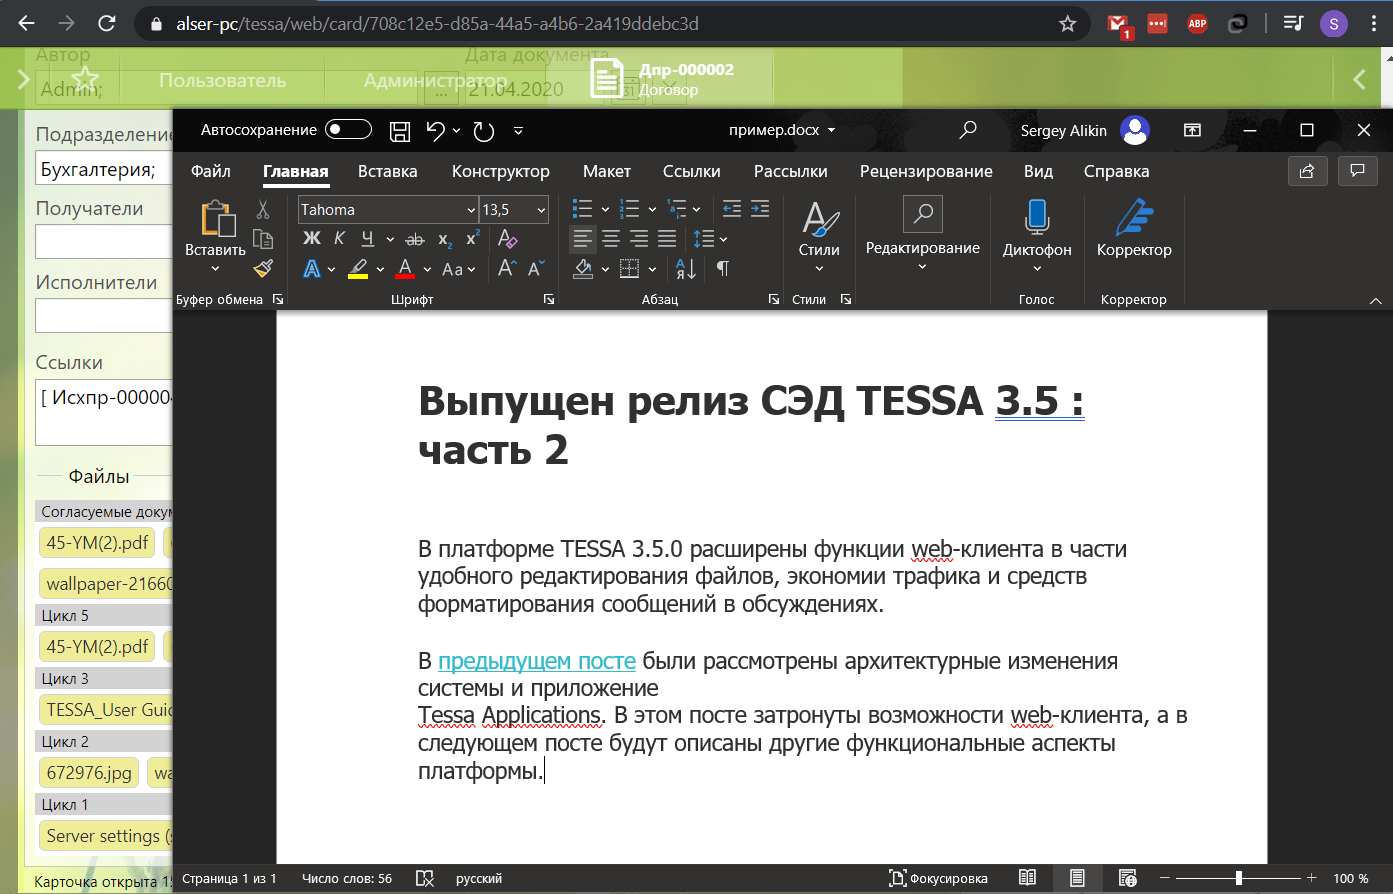Redo the last action
Viewport: 1393px width, 894px height.
[x=484, y=130]
